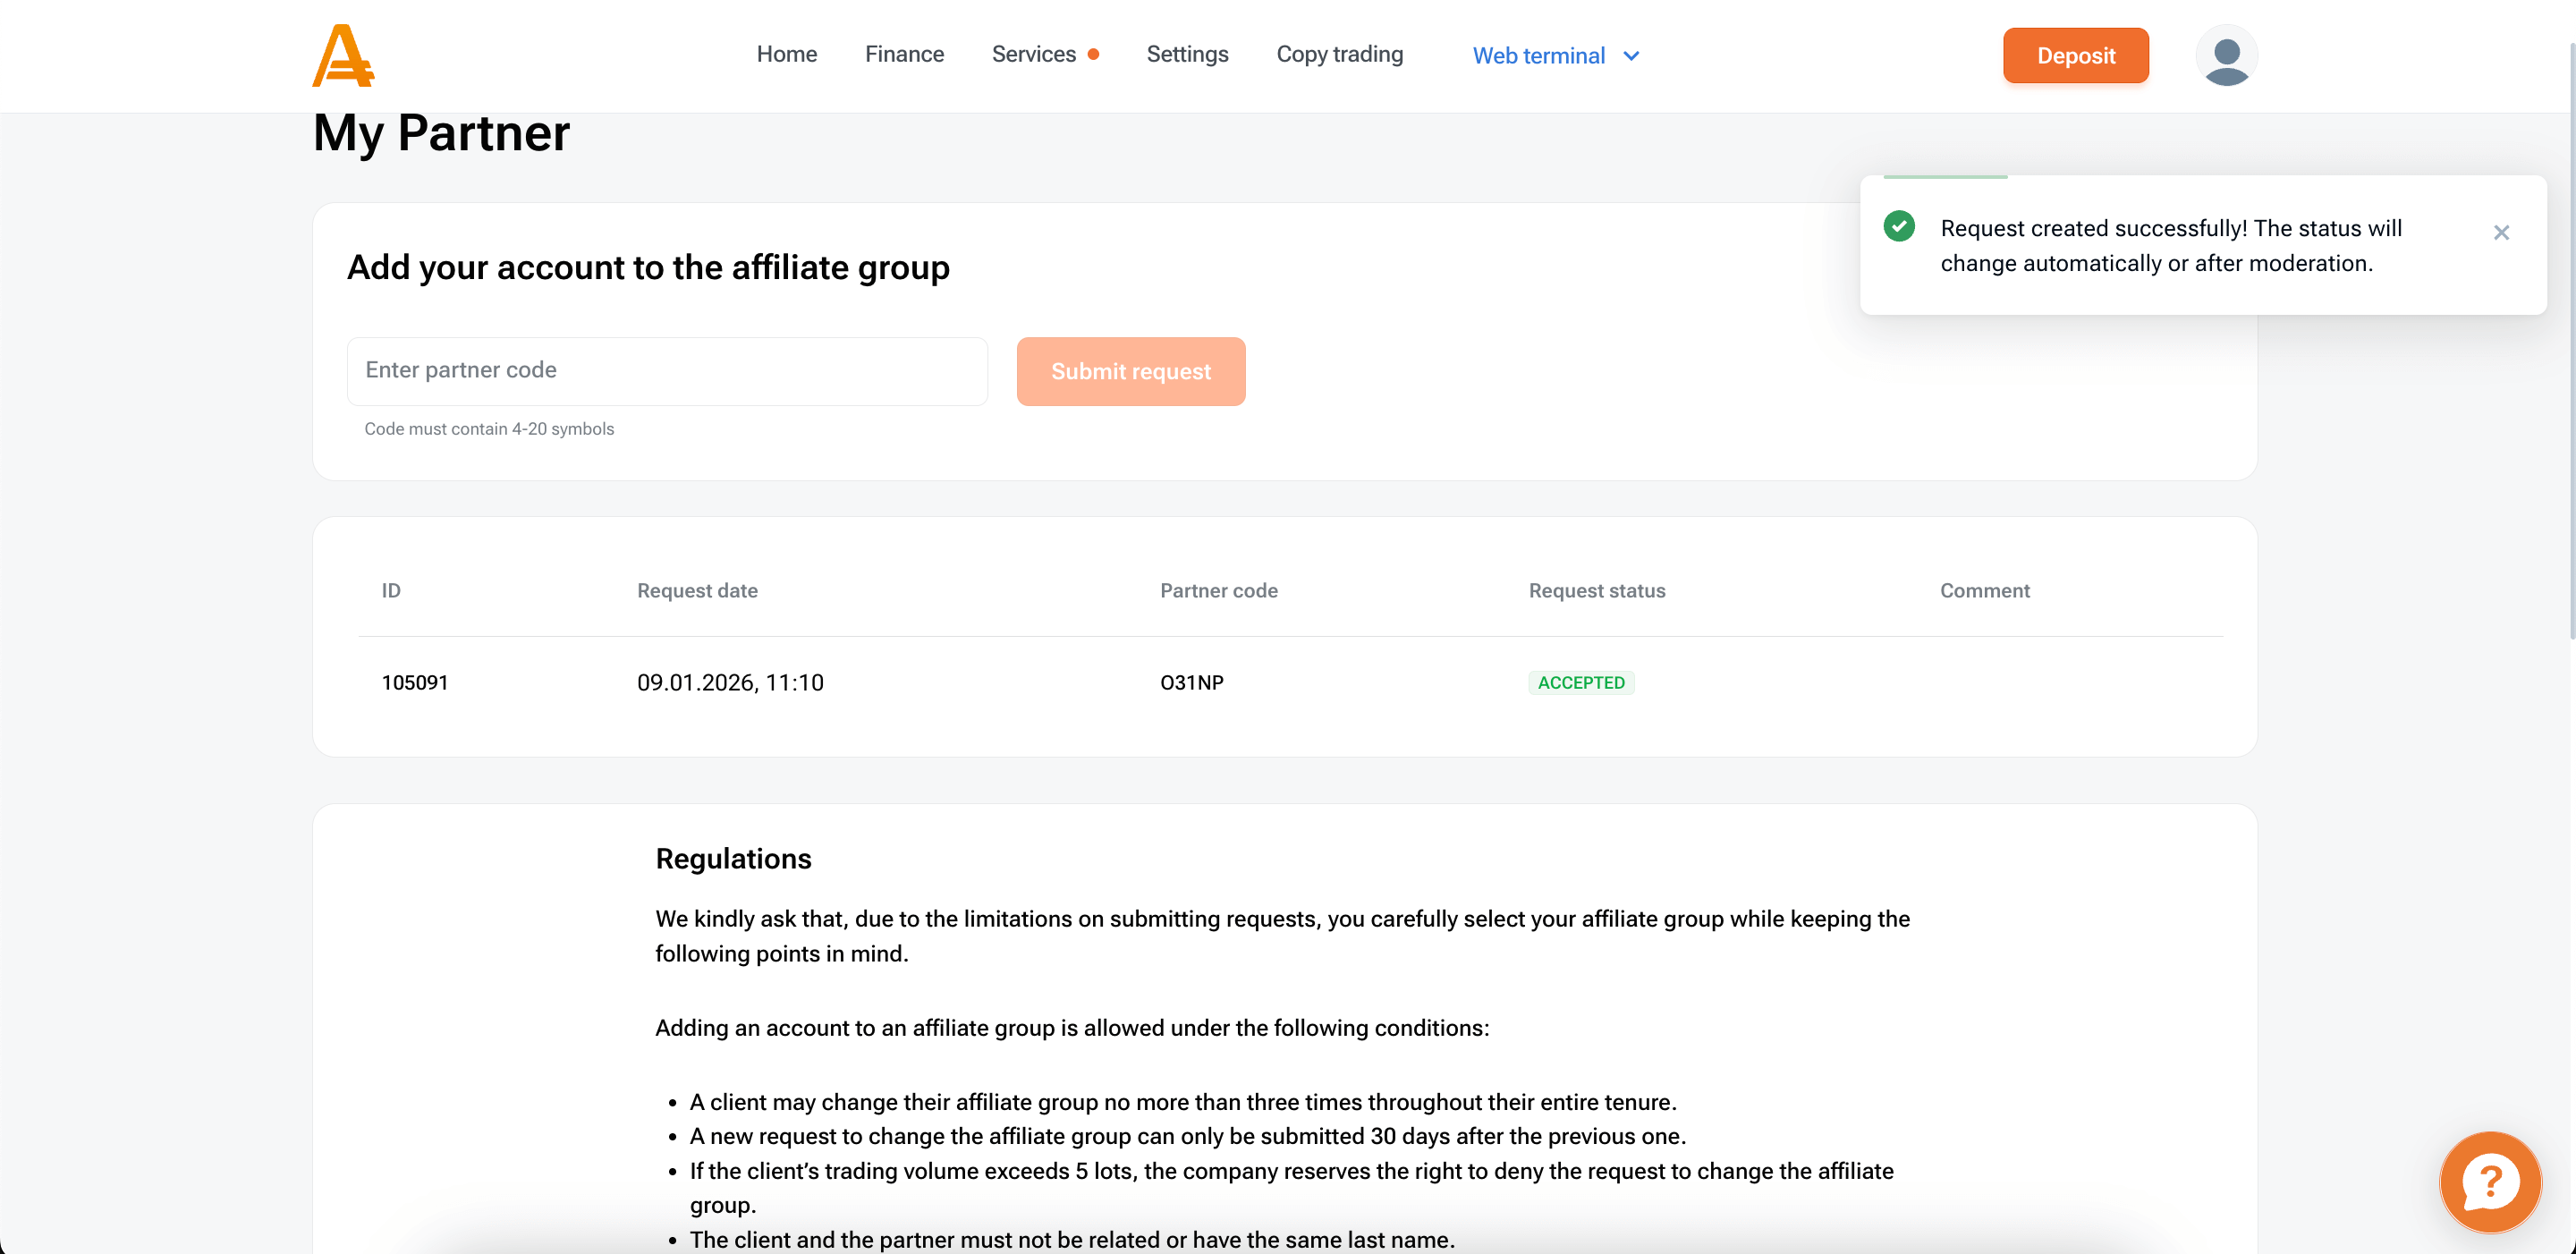Click the green success checkmark icon

pyautogui.click(x=1898, y=227)
